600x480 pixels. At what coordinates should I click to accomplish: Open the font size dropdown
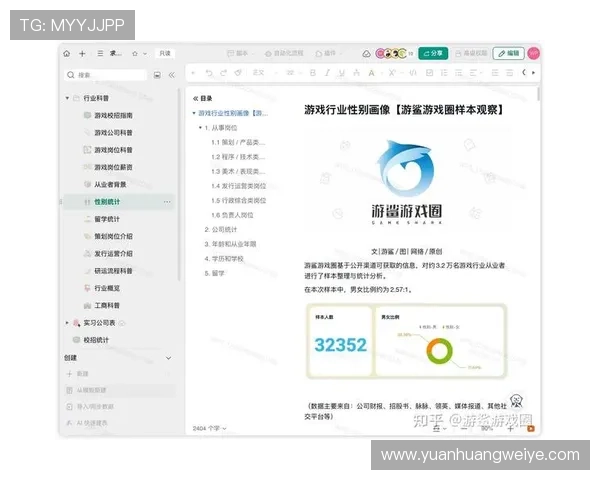coord(293,73)
